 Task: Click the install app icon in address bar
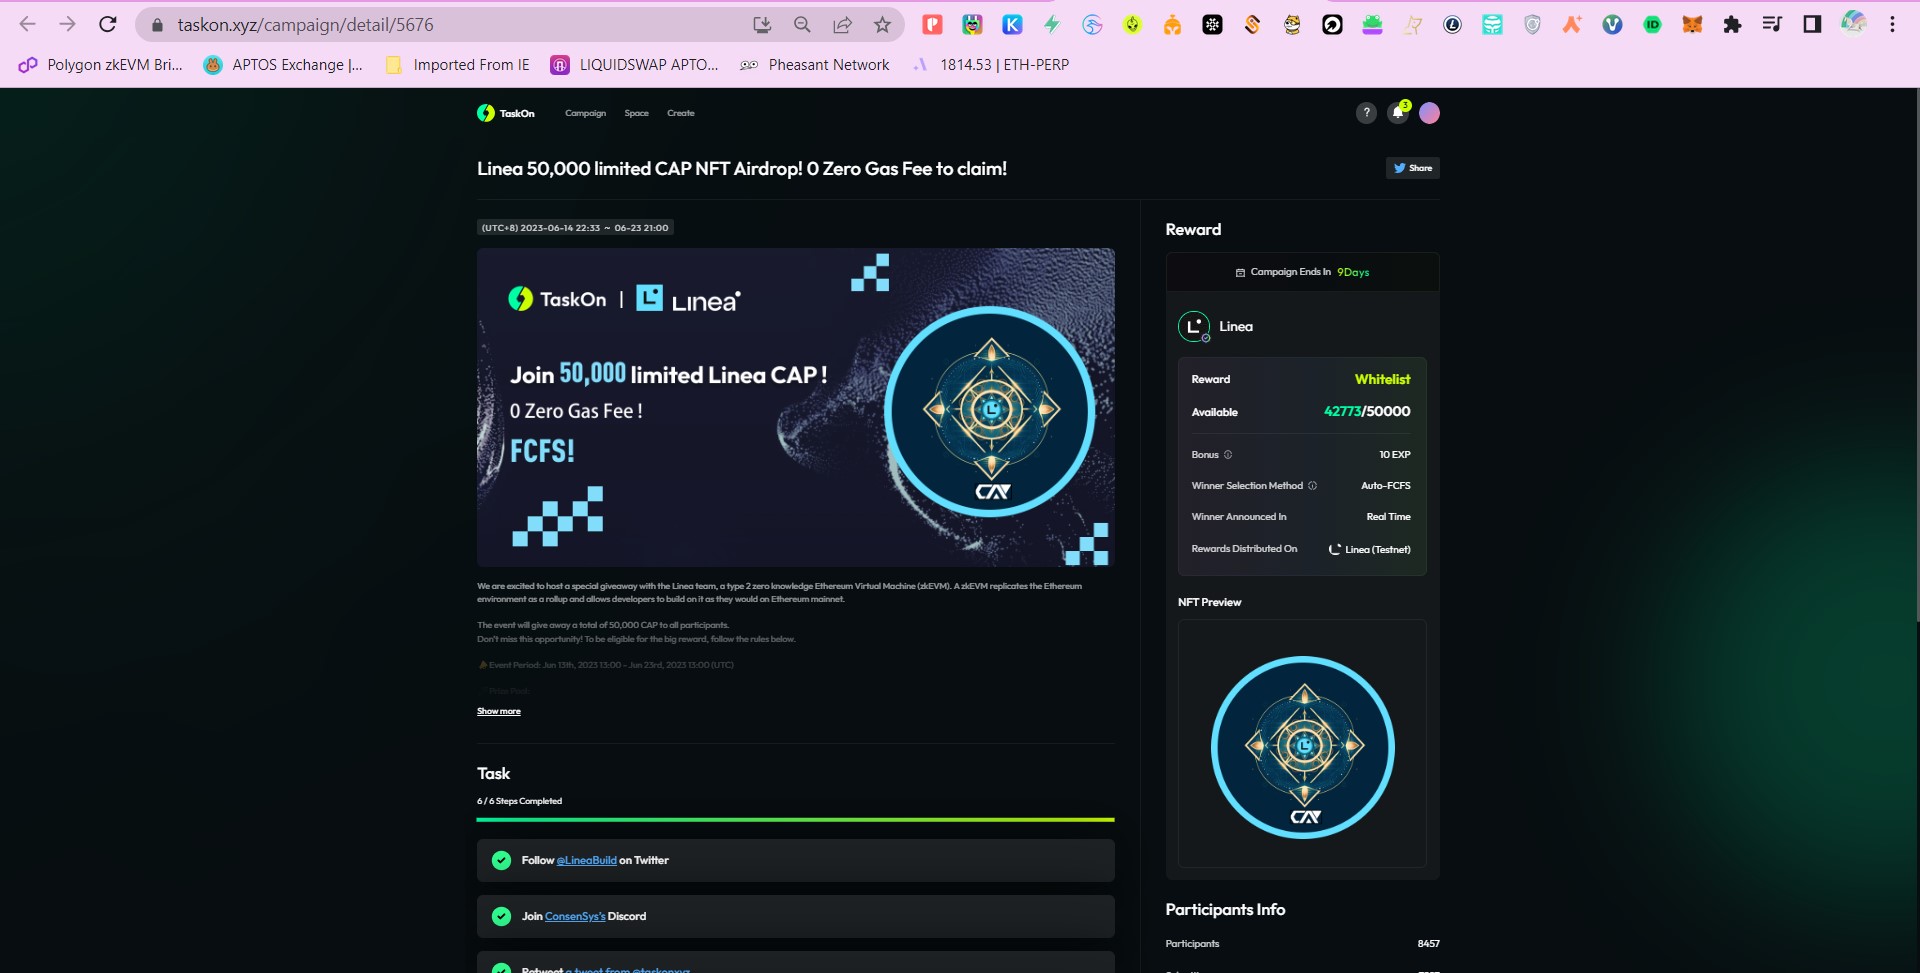pyautogui.click(x=762, y=25)
